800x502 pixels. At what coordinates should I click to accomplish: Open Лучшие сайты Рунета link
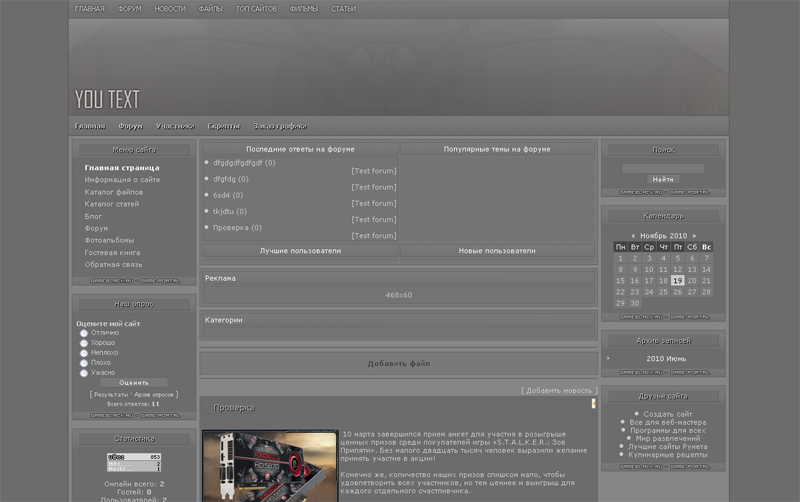pyautogui.click(x=668, y=446)
